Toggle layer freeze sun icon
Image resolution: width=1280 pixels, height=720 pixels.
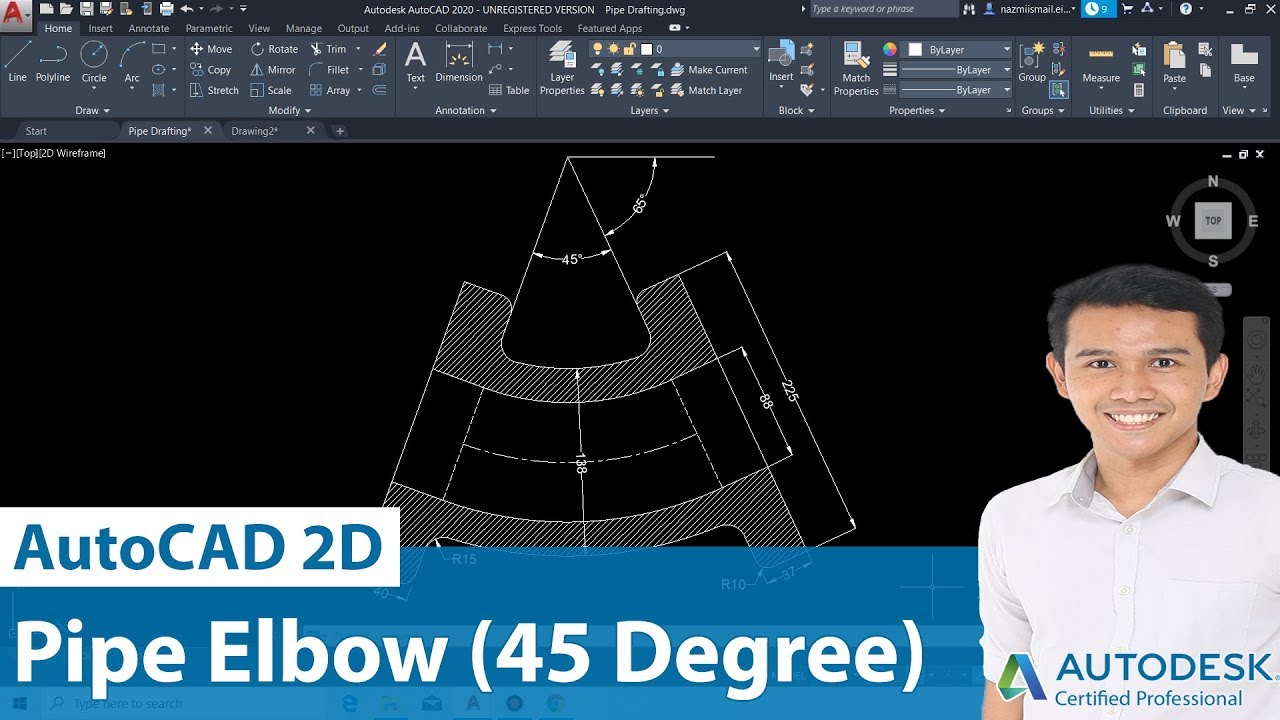pyautogui.click(x=613, y=49)
